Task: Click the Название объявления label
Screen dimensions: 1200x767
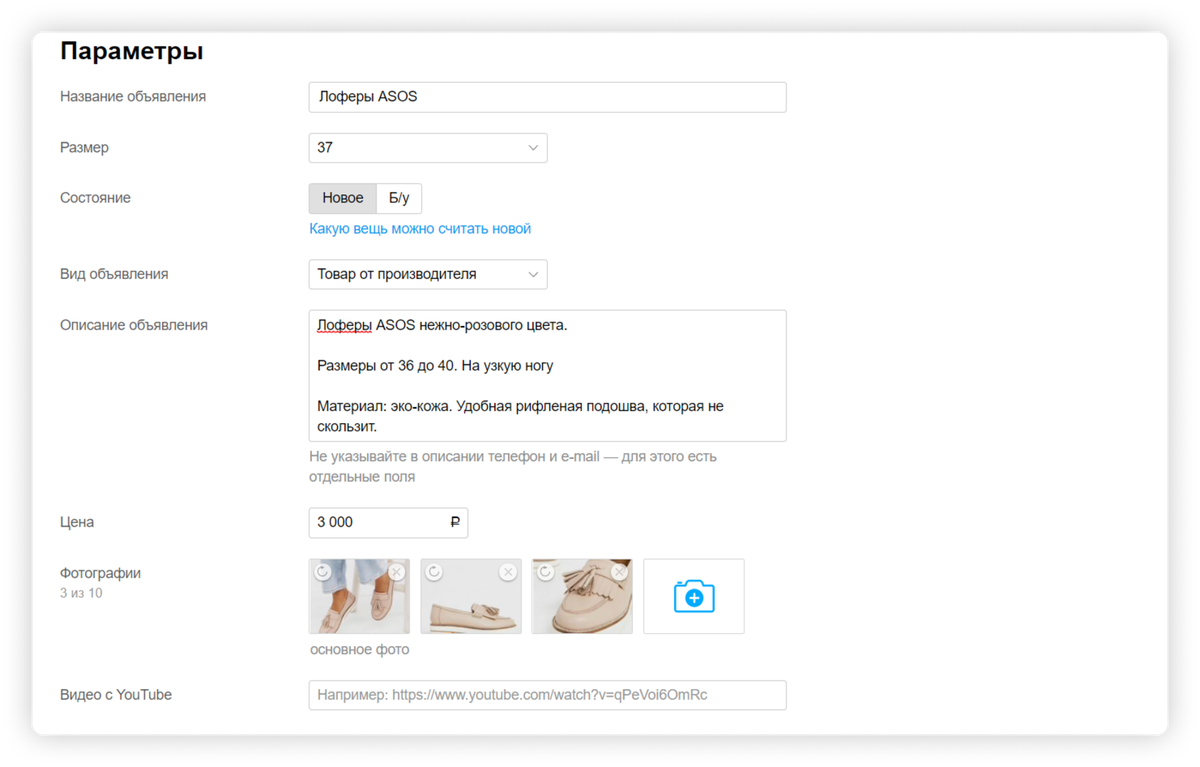Action: coord(133,97)
